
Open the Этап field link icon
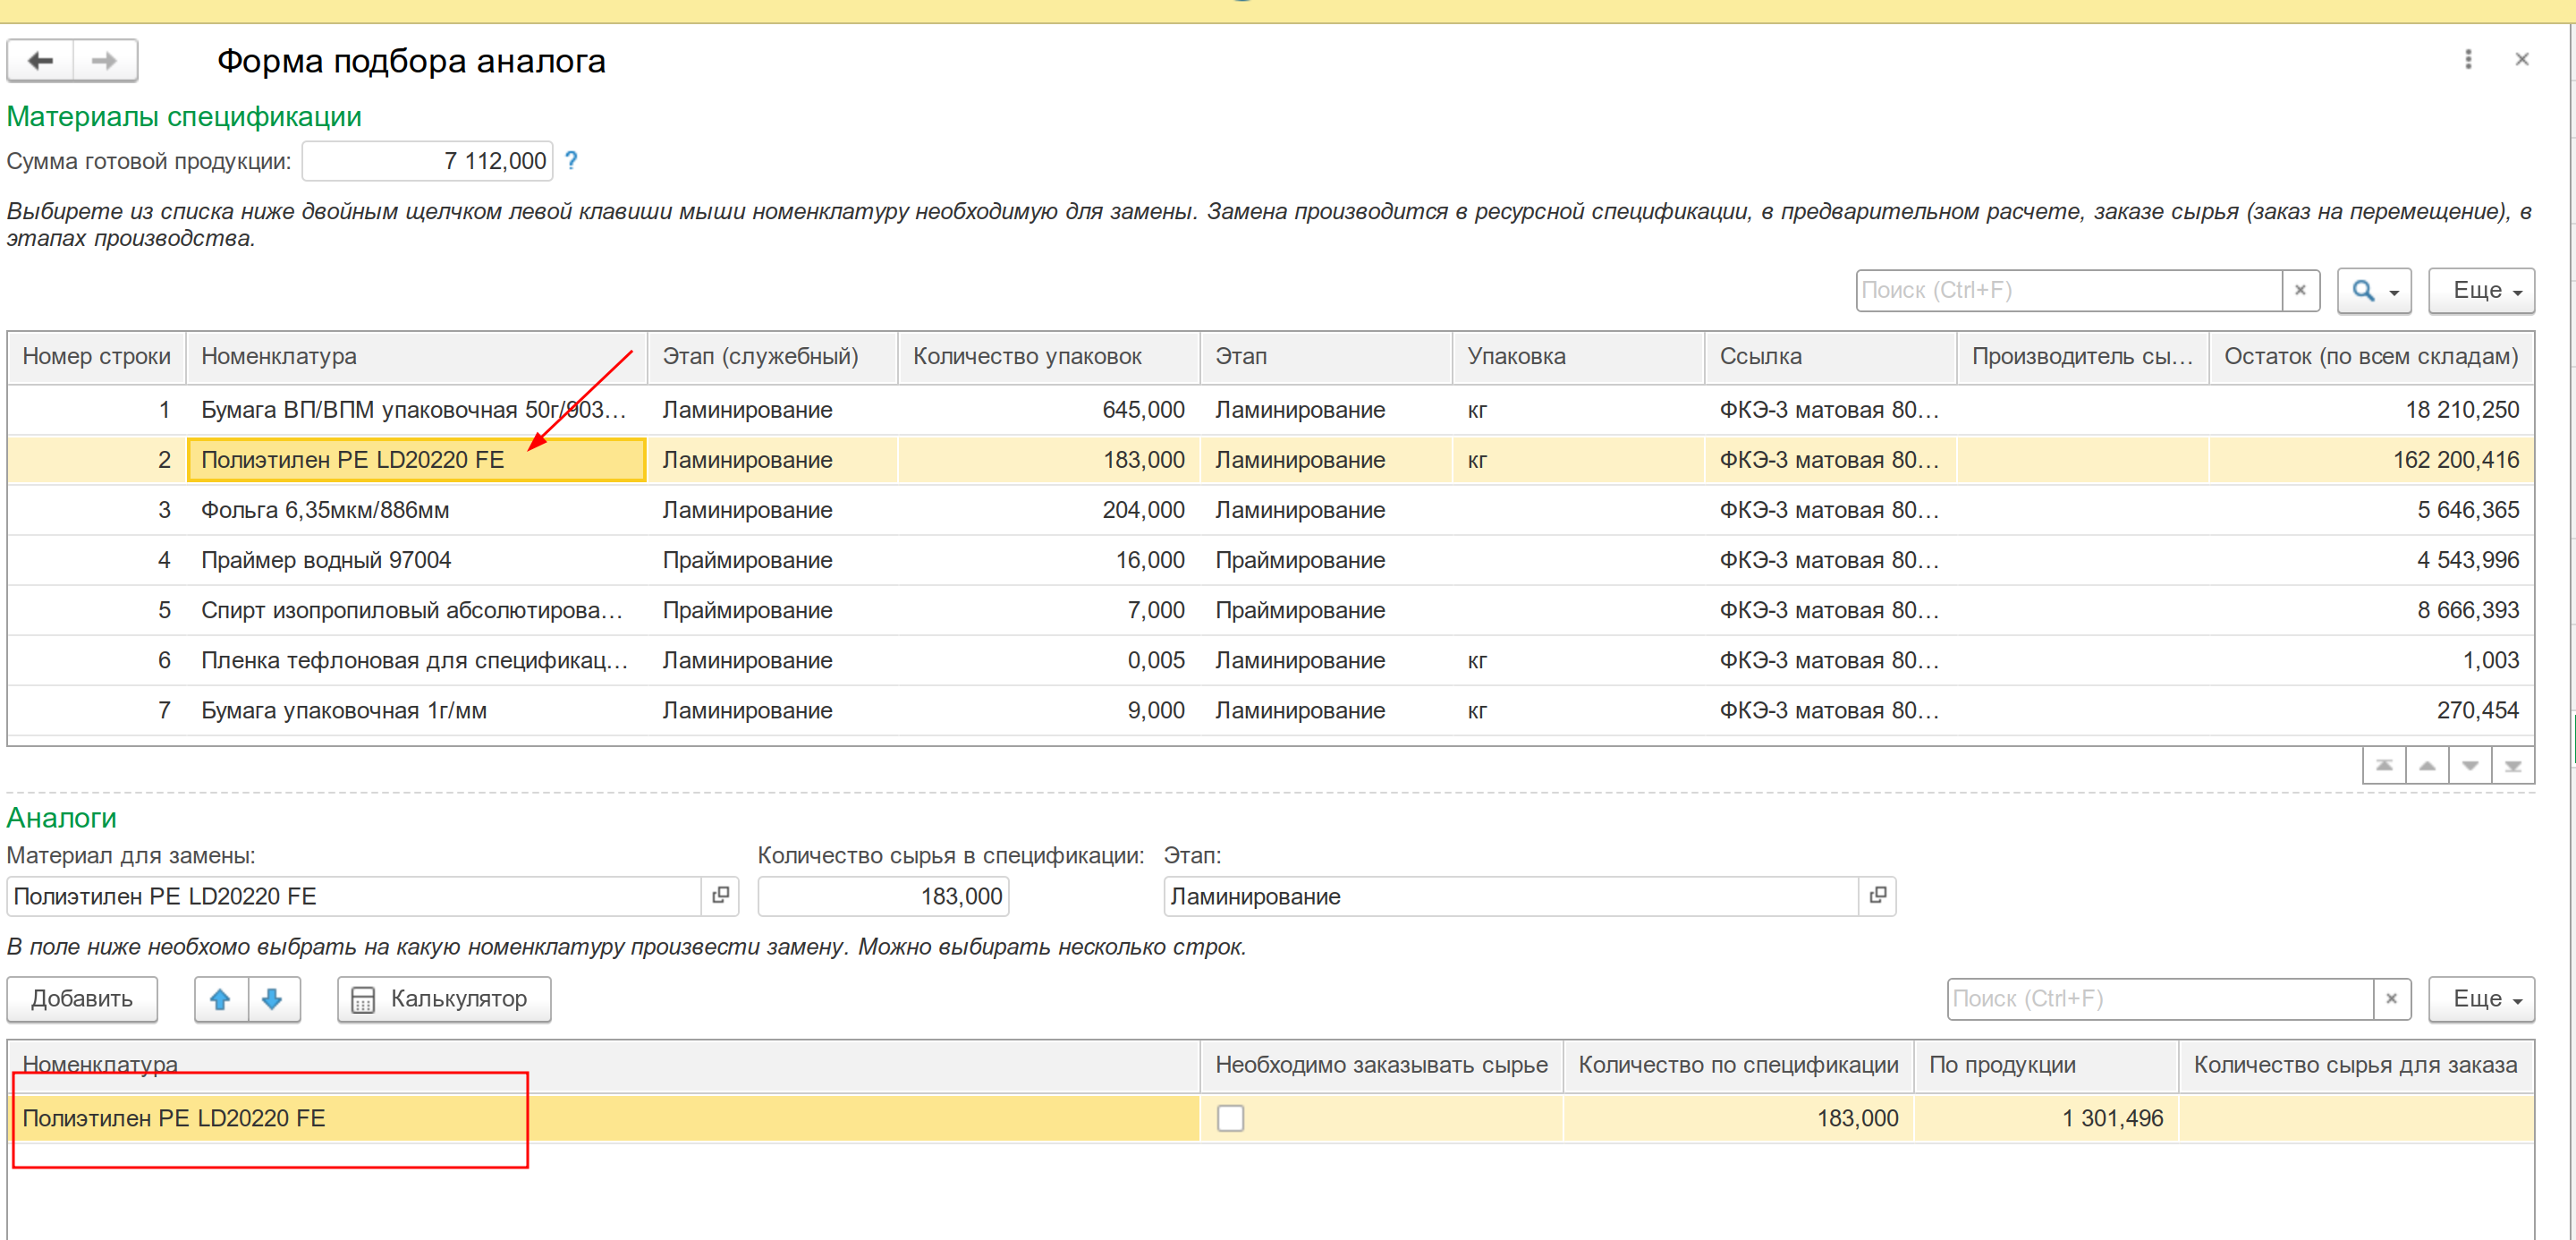tap(1877, 895)
